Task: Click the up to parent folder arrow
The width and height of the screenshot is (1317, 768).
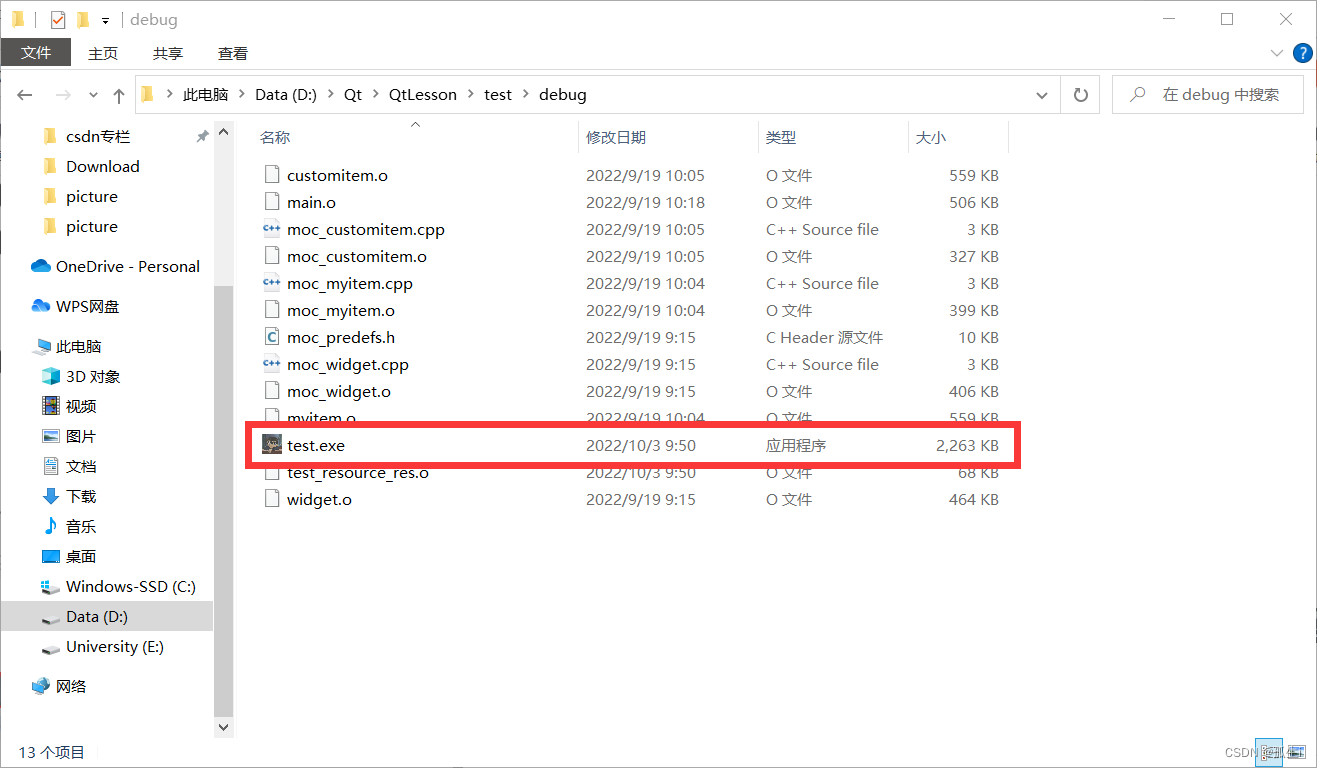Action: tap(120, 94)
